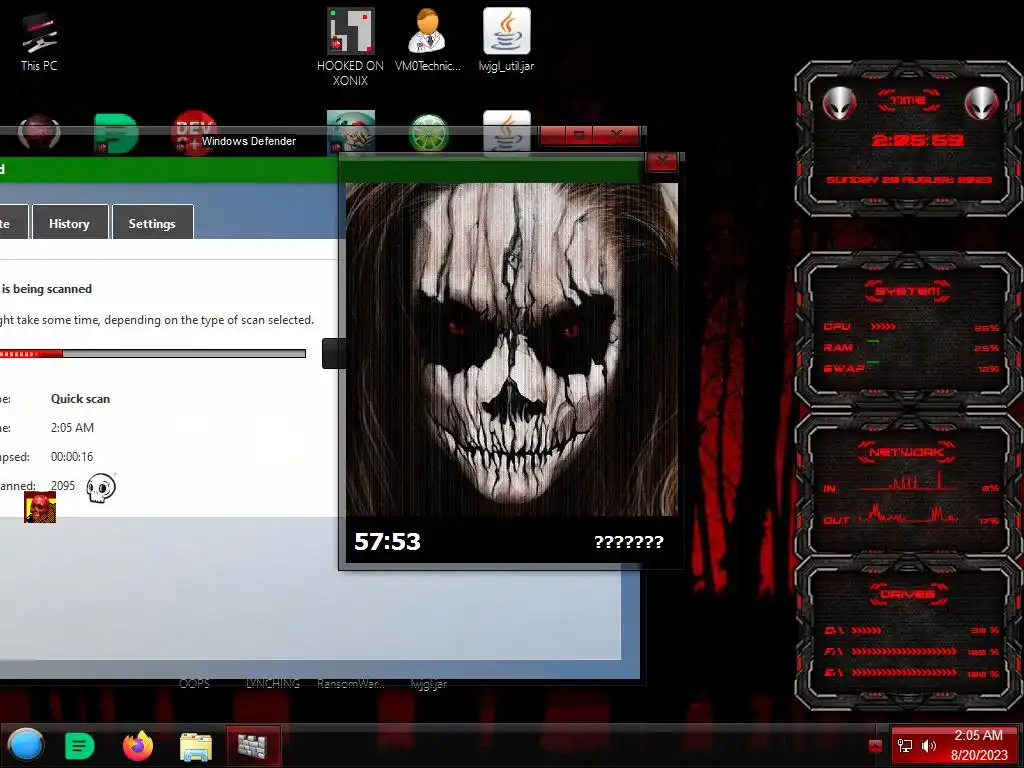1024x768 pixels.
Task: Select the card-game desktop icon behind titlebar
Action: pos(351,132)
